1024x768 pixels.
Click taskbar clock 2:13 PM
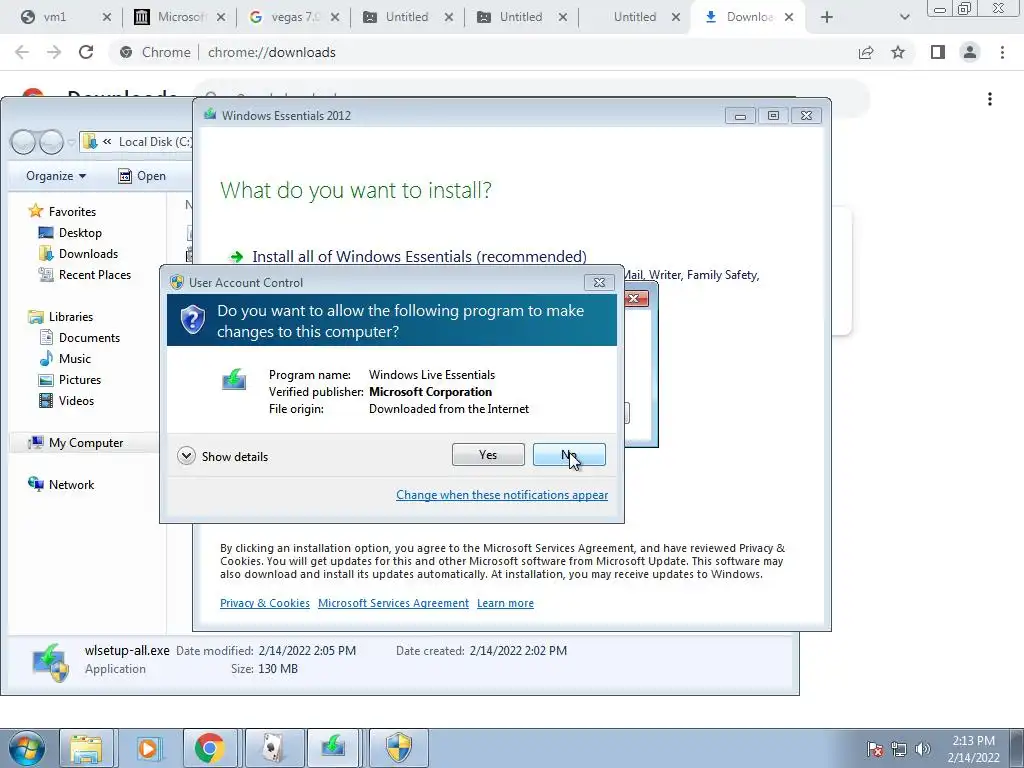[x=973, y=749]
